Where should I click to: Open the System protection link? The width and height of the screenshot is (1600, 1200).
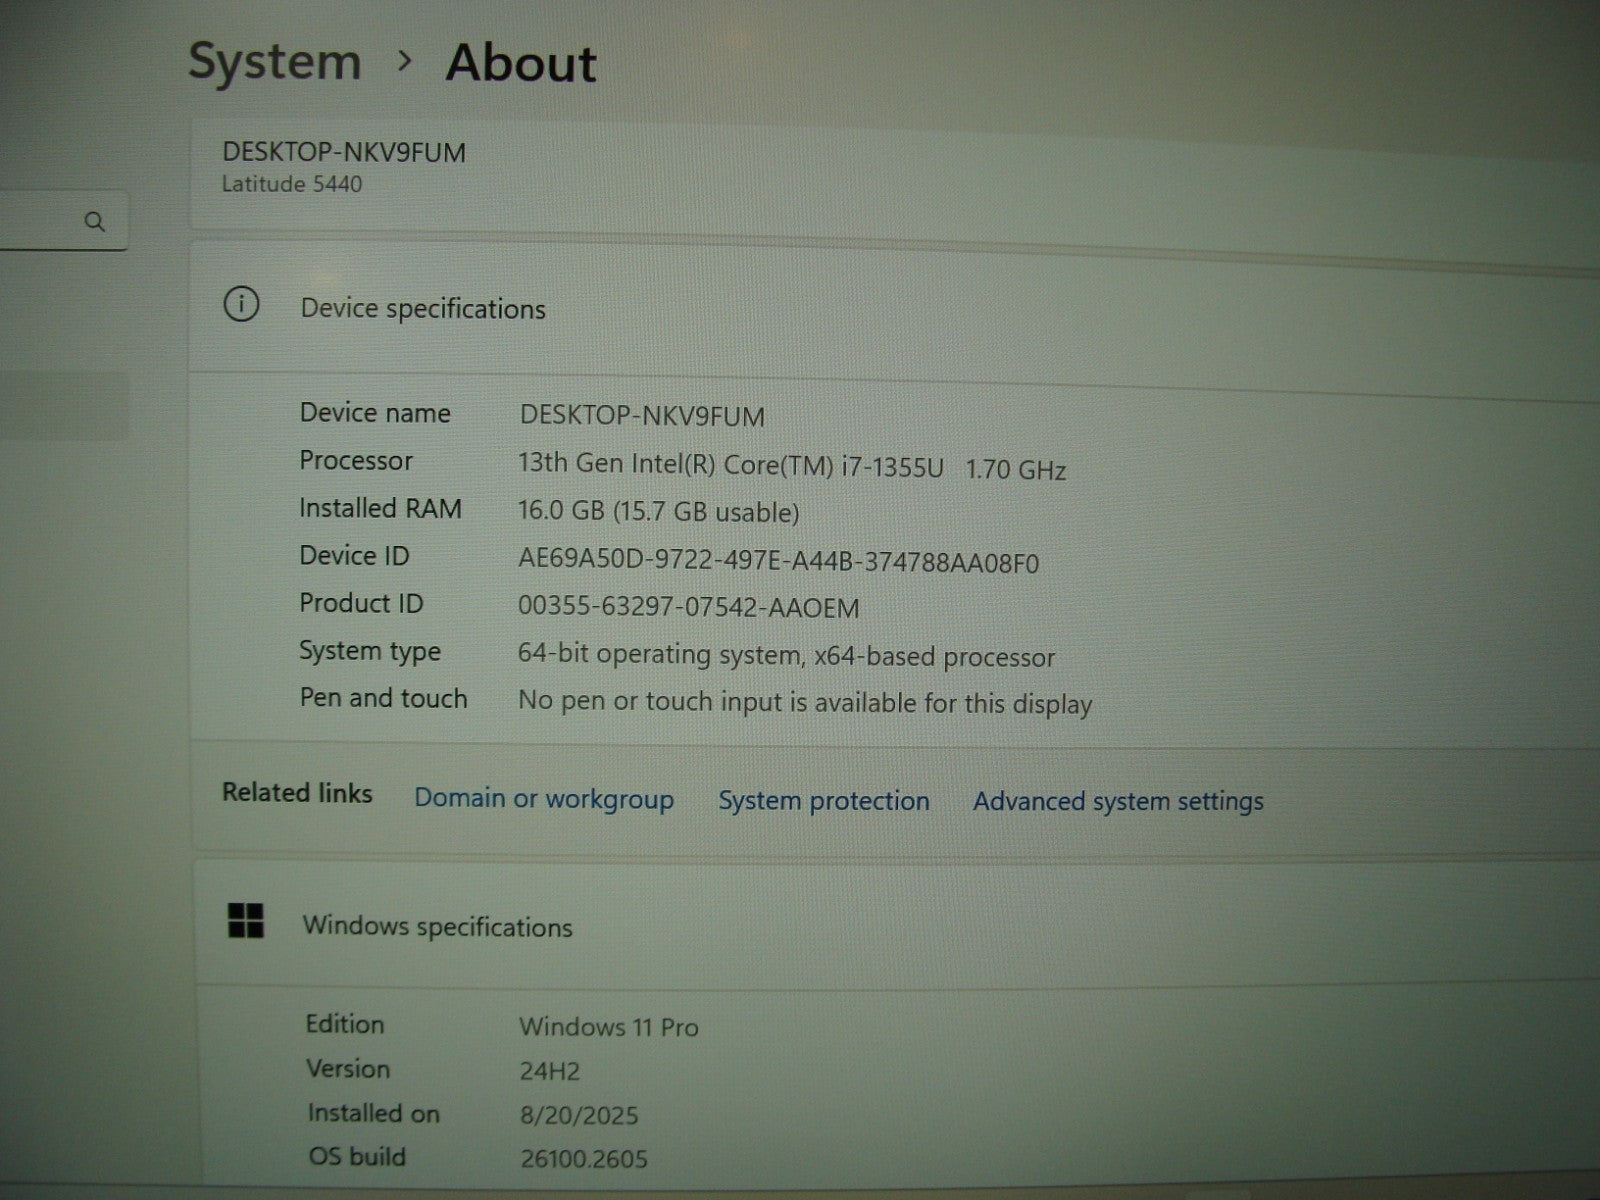click(824, 801)
